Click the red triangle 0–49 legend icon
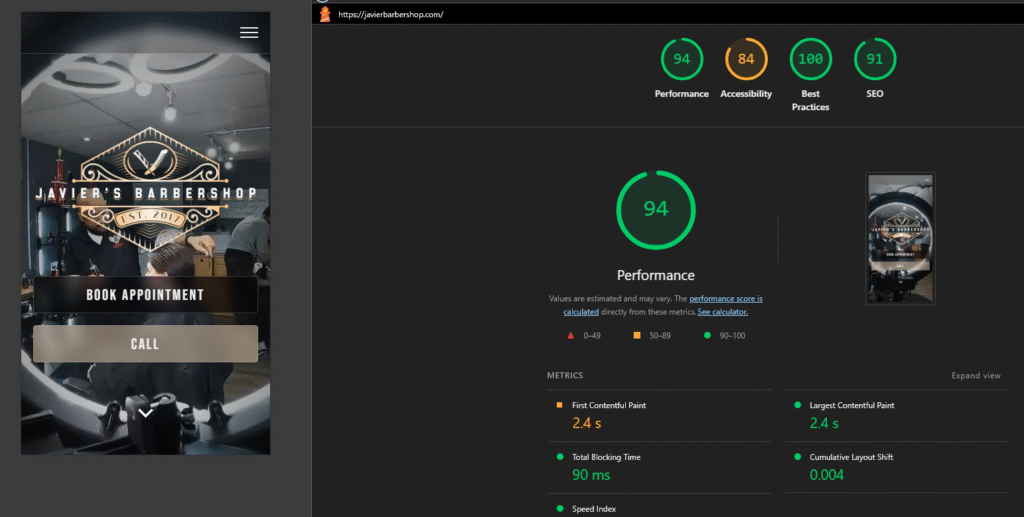Image resolution: width=1024 pixels, height=517 pixels. click(569, 336)
